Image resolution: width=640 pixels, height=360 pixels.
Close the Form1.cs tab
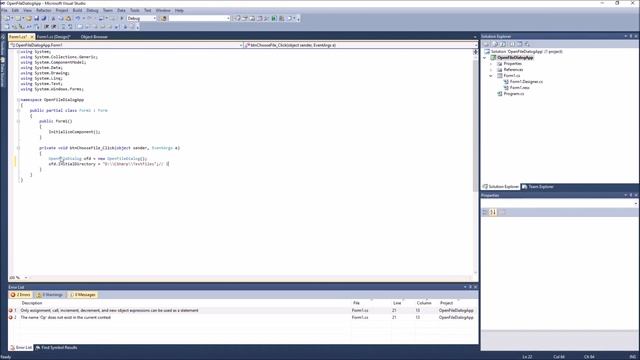click(x=32, y=37)
